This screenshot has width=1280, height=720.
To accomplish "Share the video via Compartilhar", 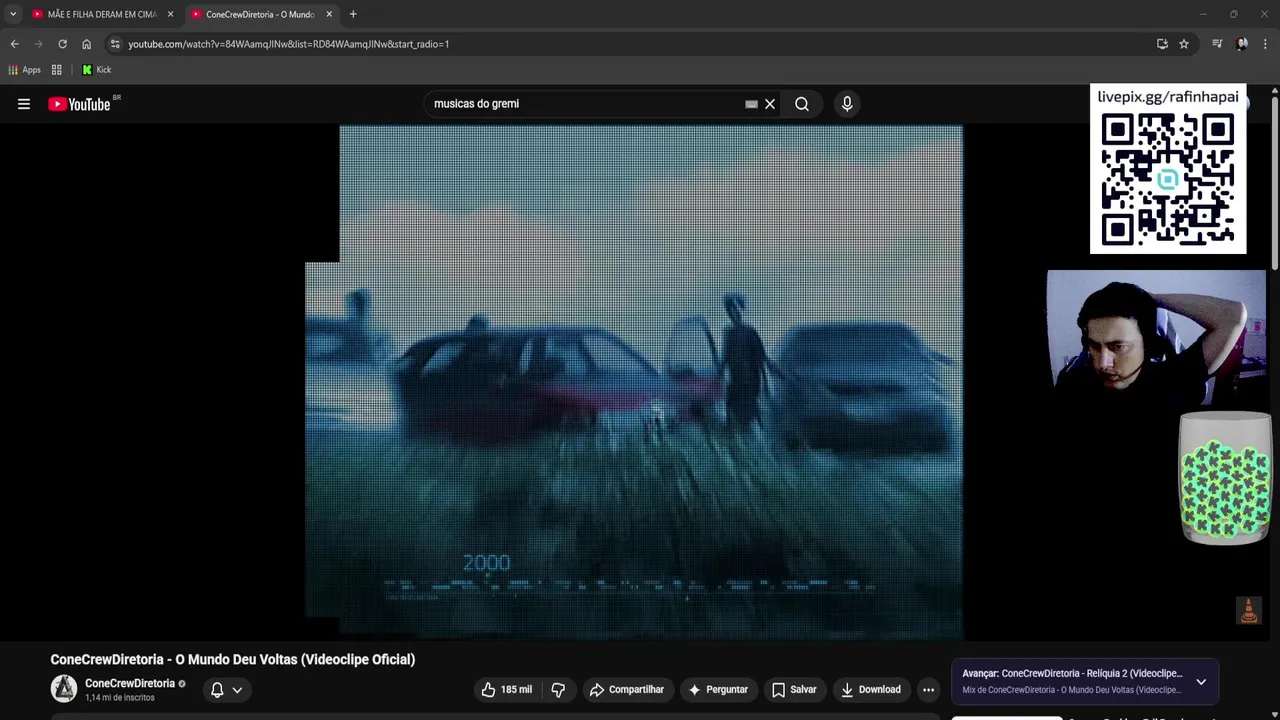I will (x=627, y=689).
